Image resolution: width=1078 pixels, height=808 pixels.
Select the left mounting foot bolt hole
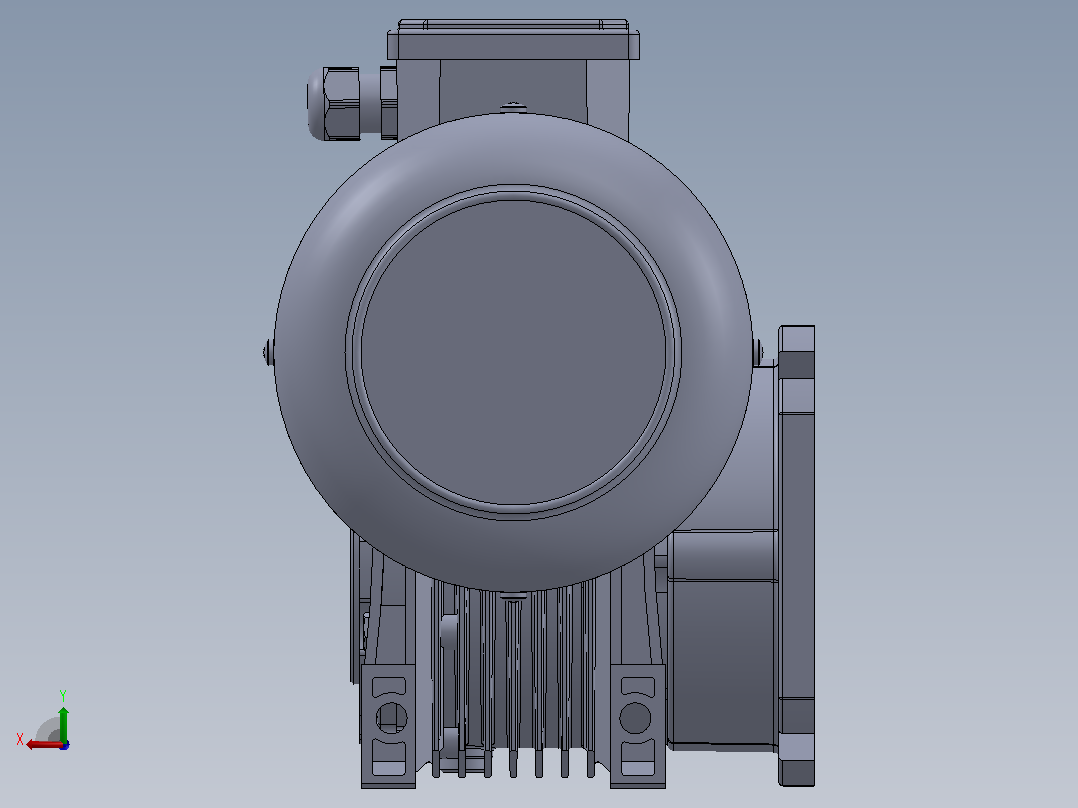coord(391,717)
